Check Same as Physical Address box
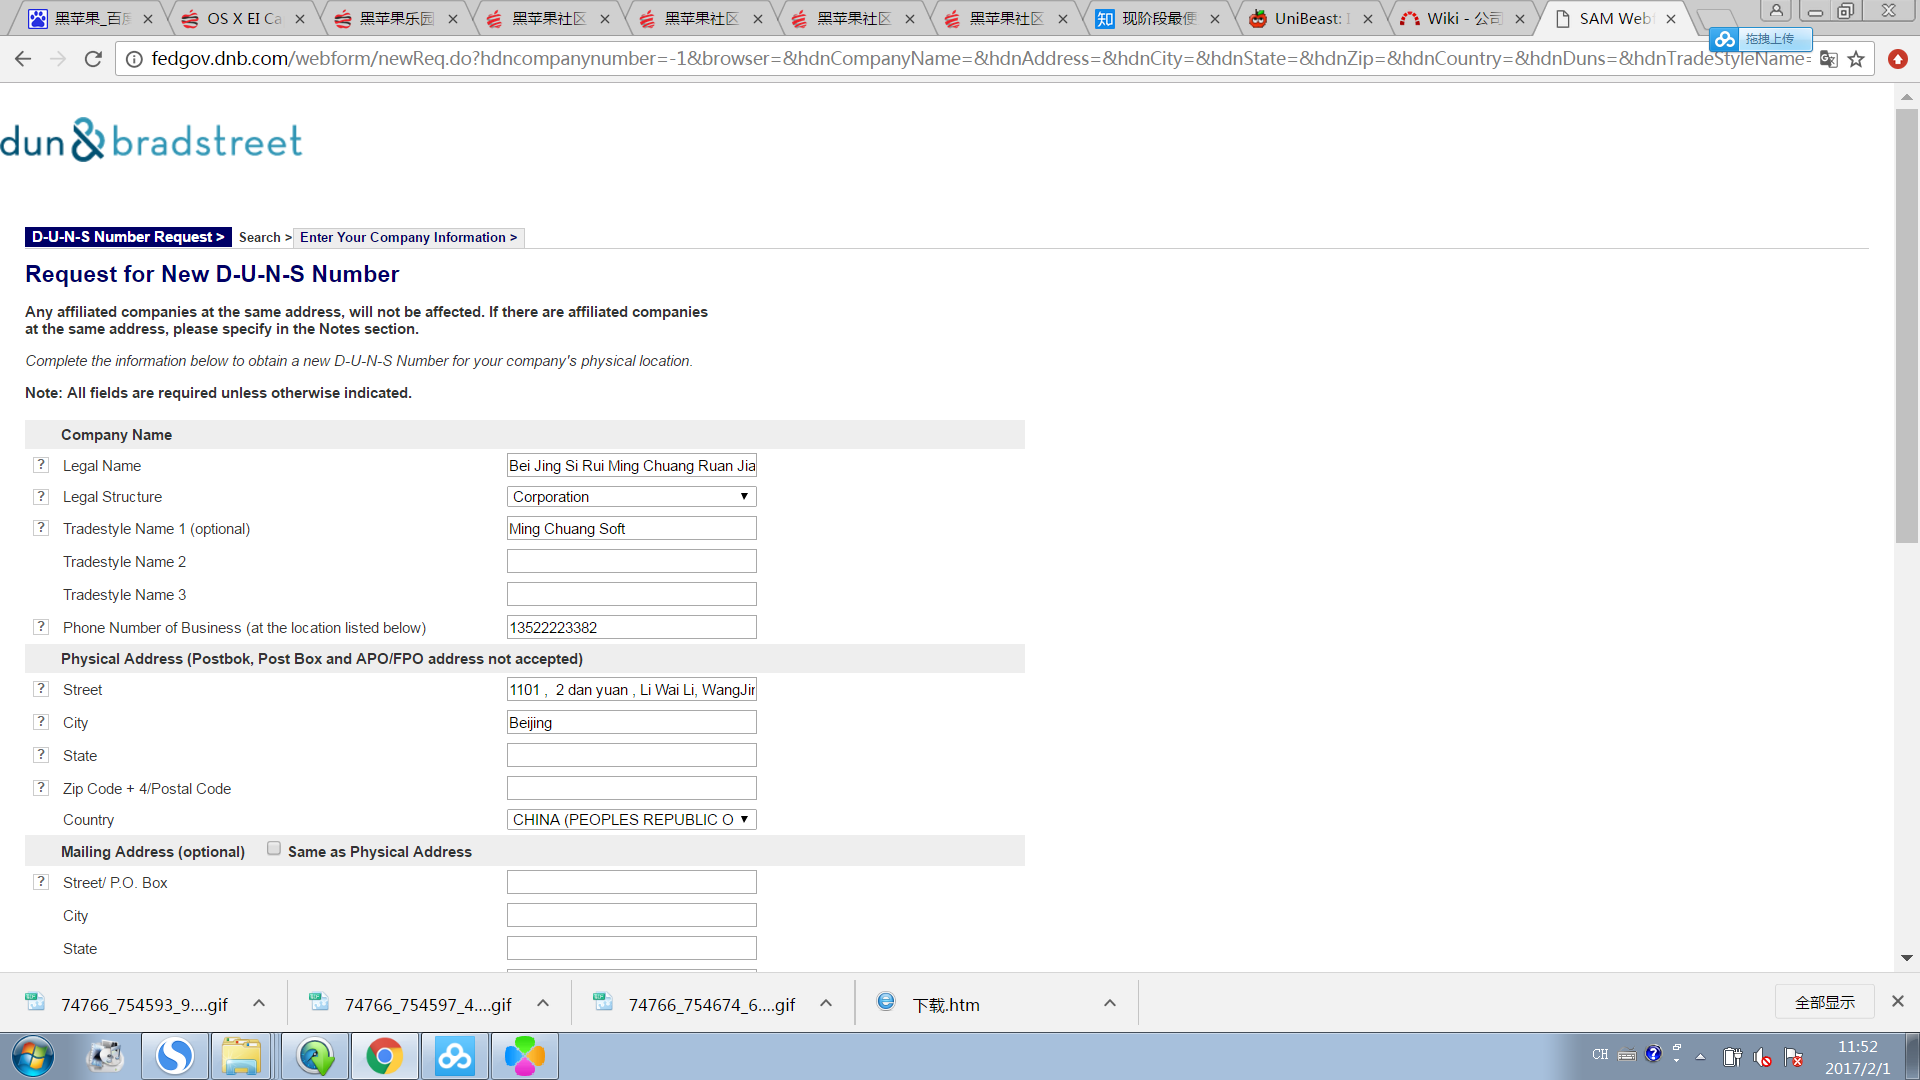Screen dimensions: 1920x1080 click(274, 849)
